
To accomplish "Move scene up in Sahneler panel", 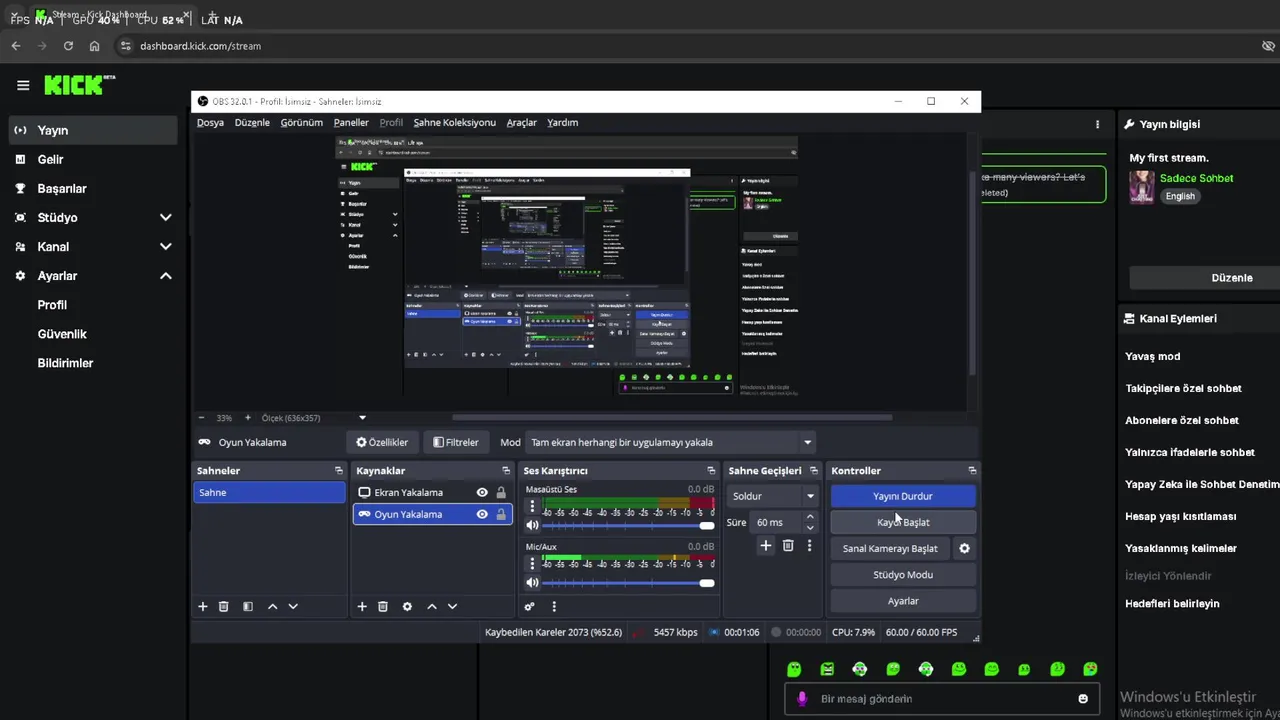I will point(272,606).
